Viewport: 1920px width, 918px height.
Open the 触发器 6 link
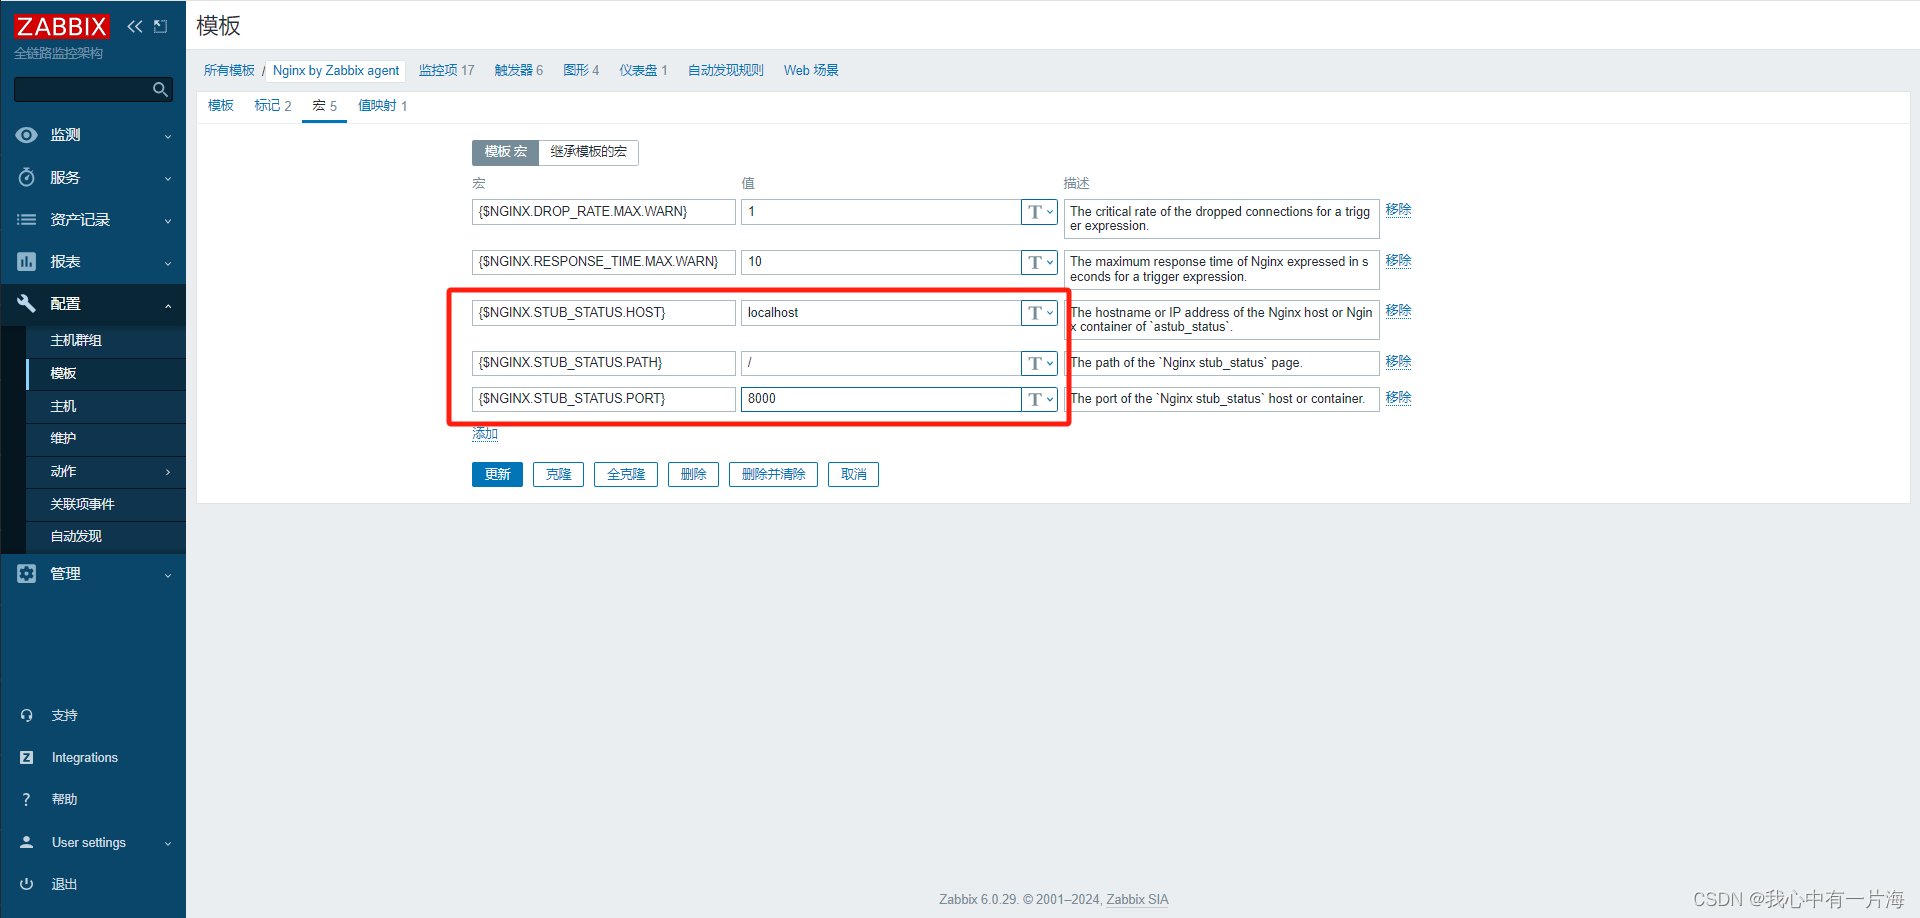(518, 70)
